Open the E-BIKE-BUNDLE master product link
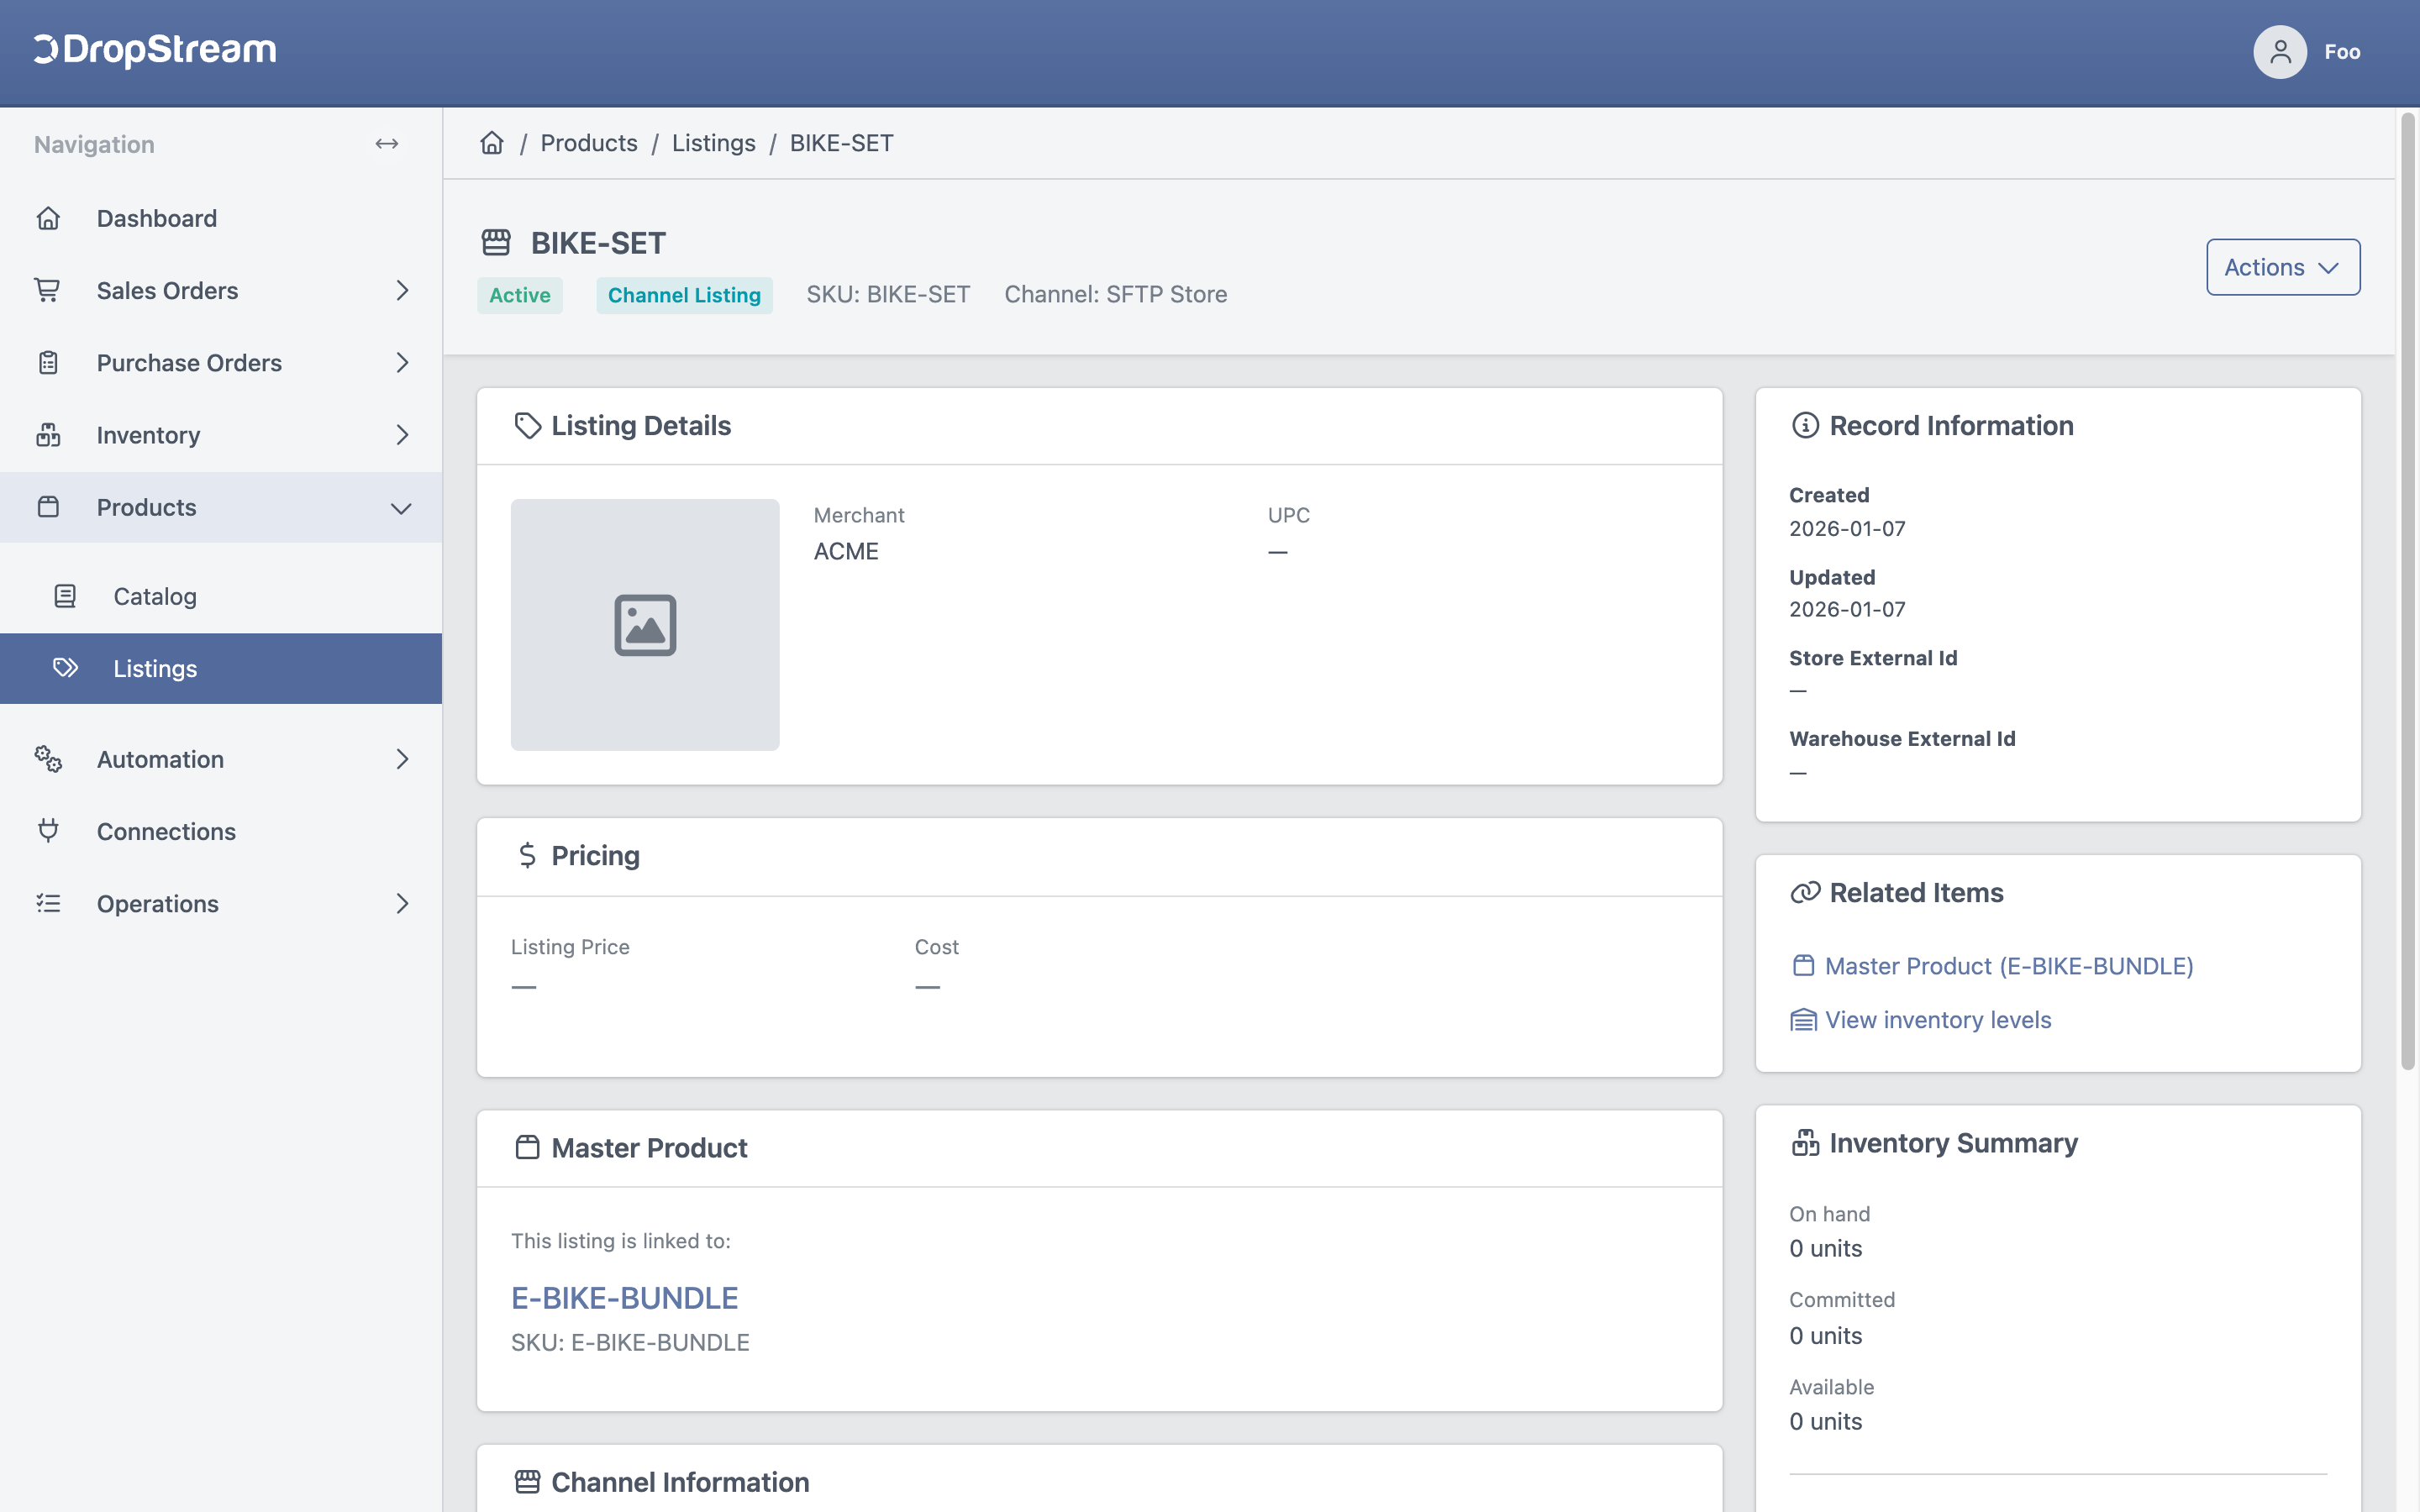Viewport: 2420px width, 1512px height. tap(624, 1297)
